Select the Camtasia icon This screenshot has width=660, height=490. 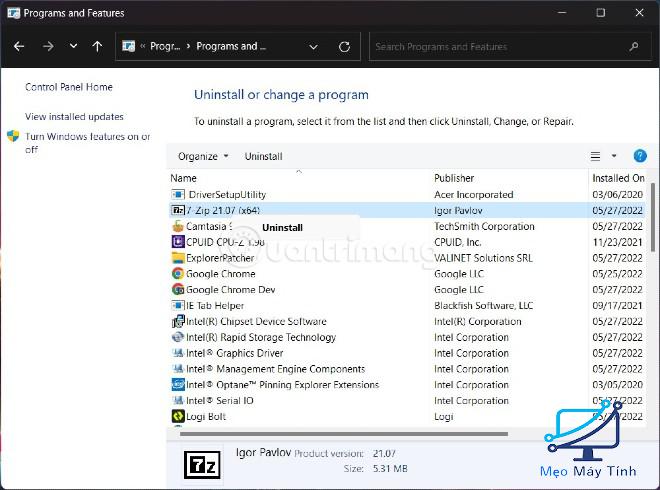pyautogui.click(x=178, y=226)
